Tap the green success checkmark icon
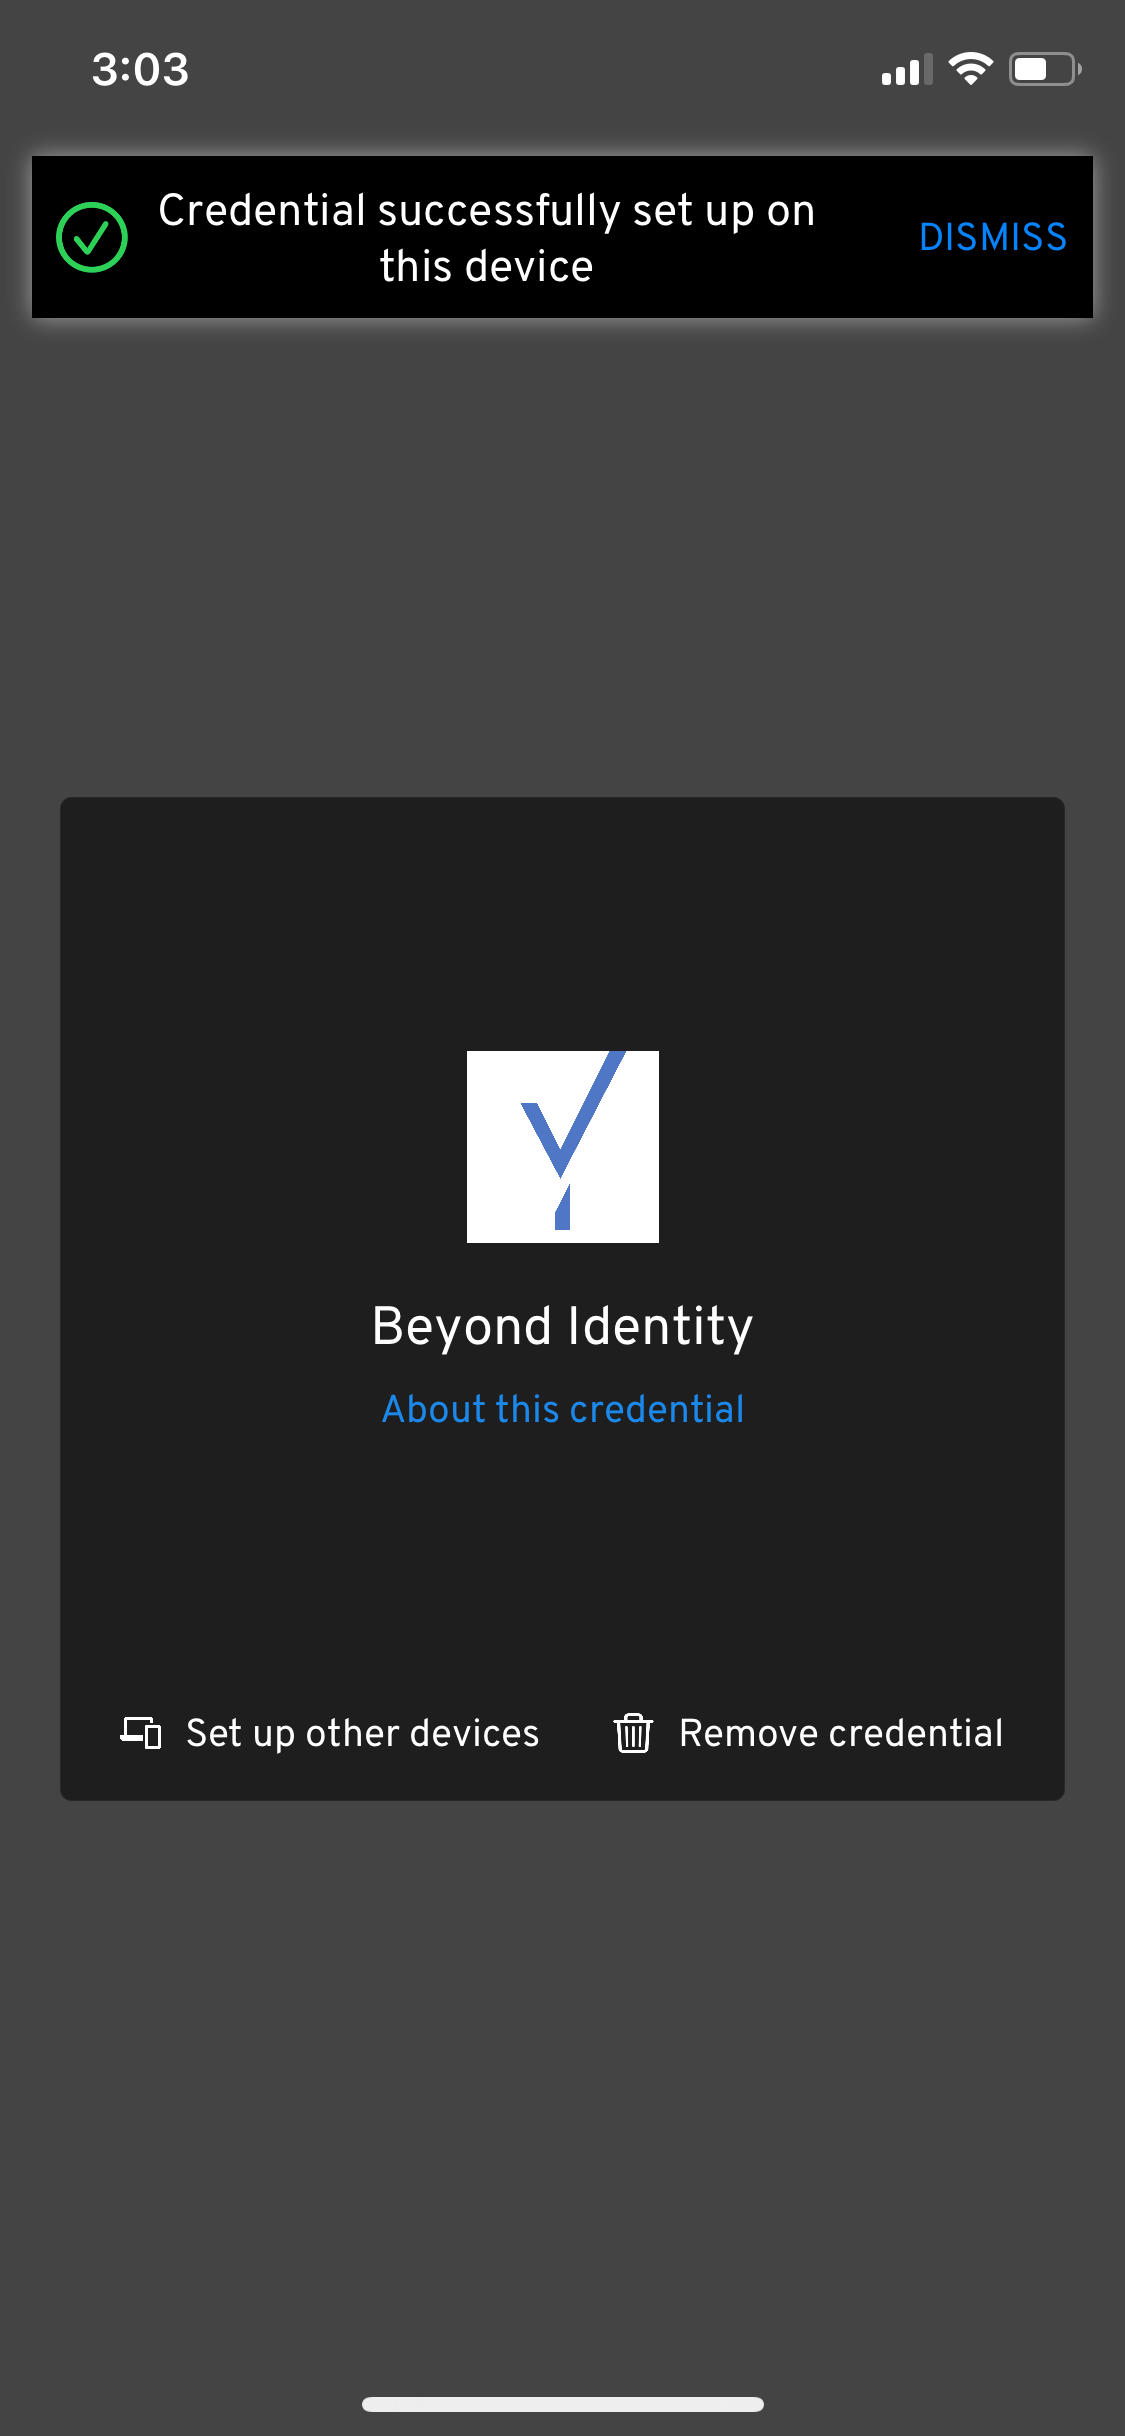1125x2436 pixels. click(x=92, y=237)
